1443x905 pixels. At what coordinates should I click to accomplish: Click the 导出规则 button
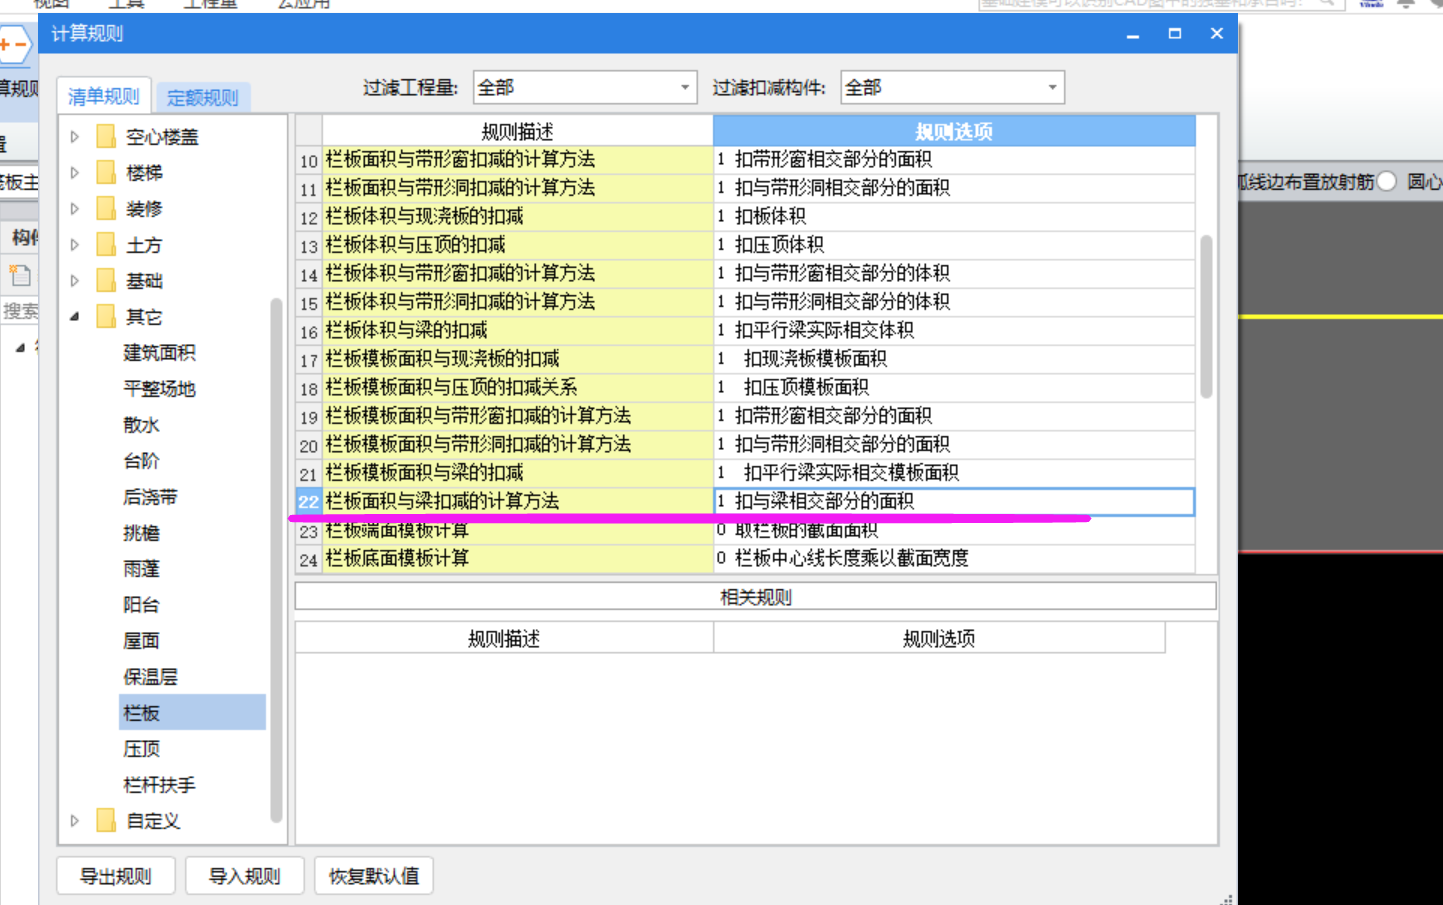pyautogui.click(x=116, y=876)
